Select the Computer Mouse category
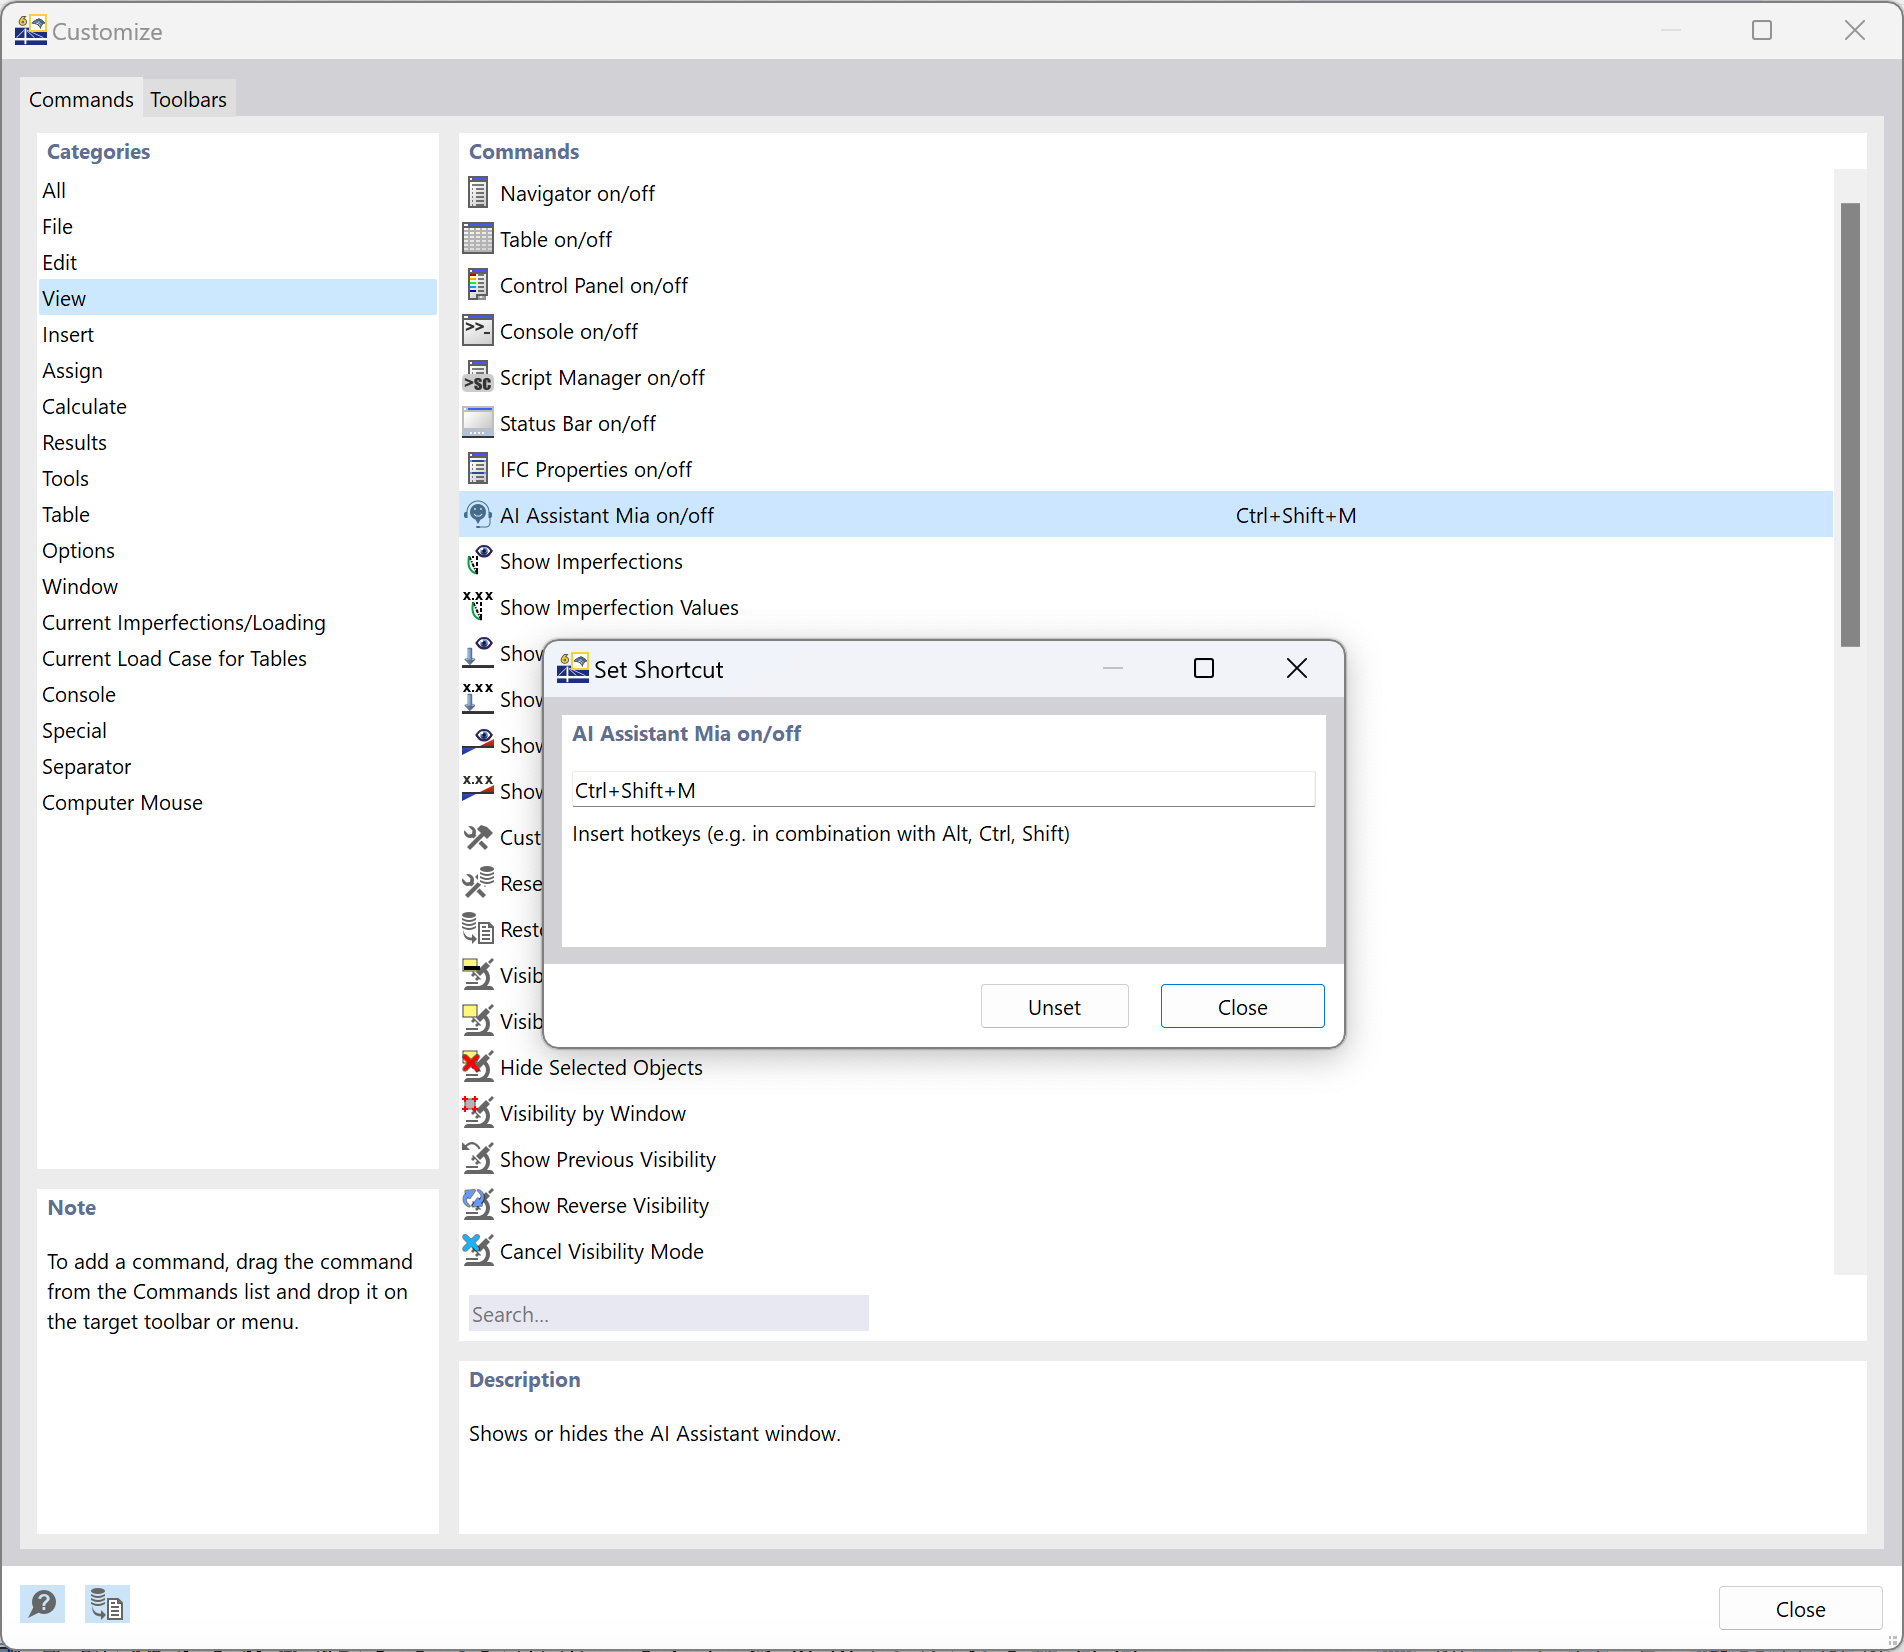Image resolution: width=1904 pixels, height=1652 pixels. 122,802
